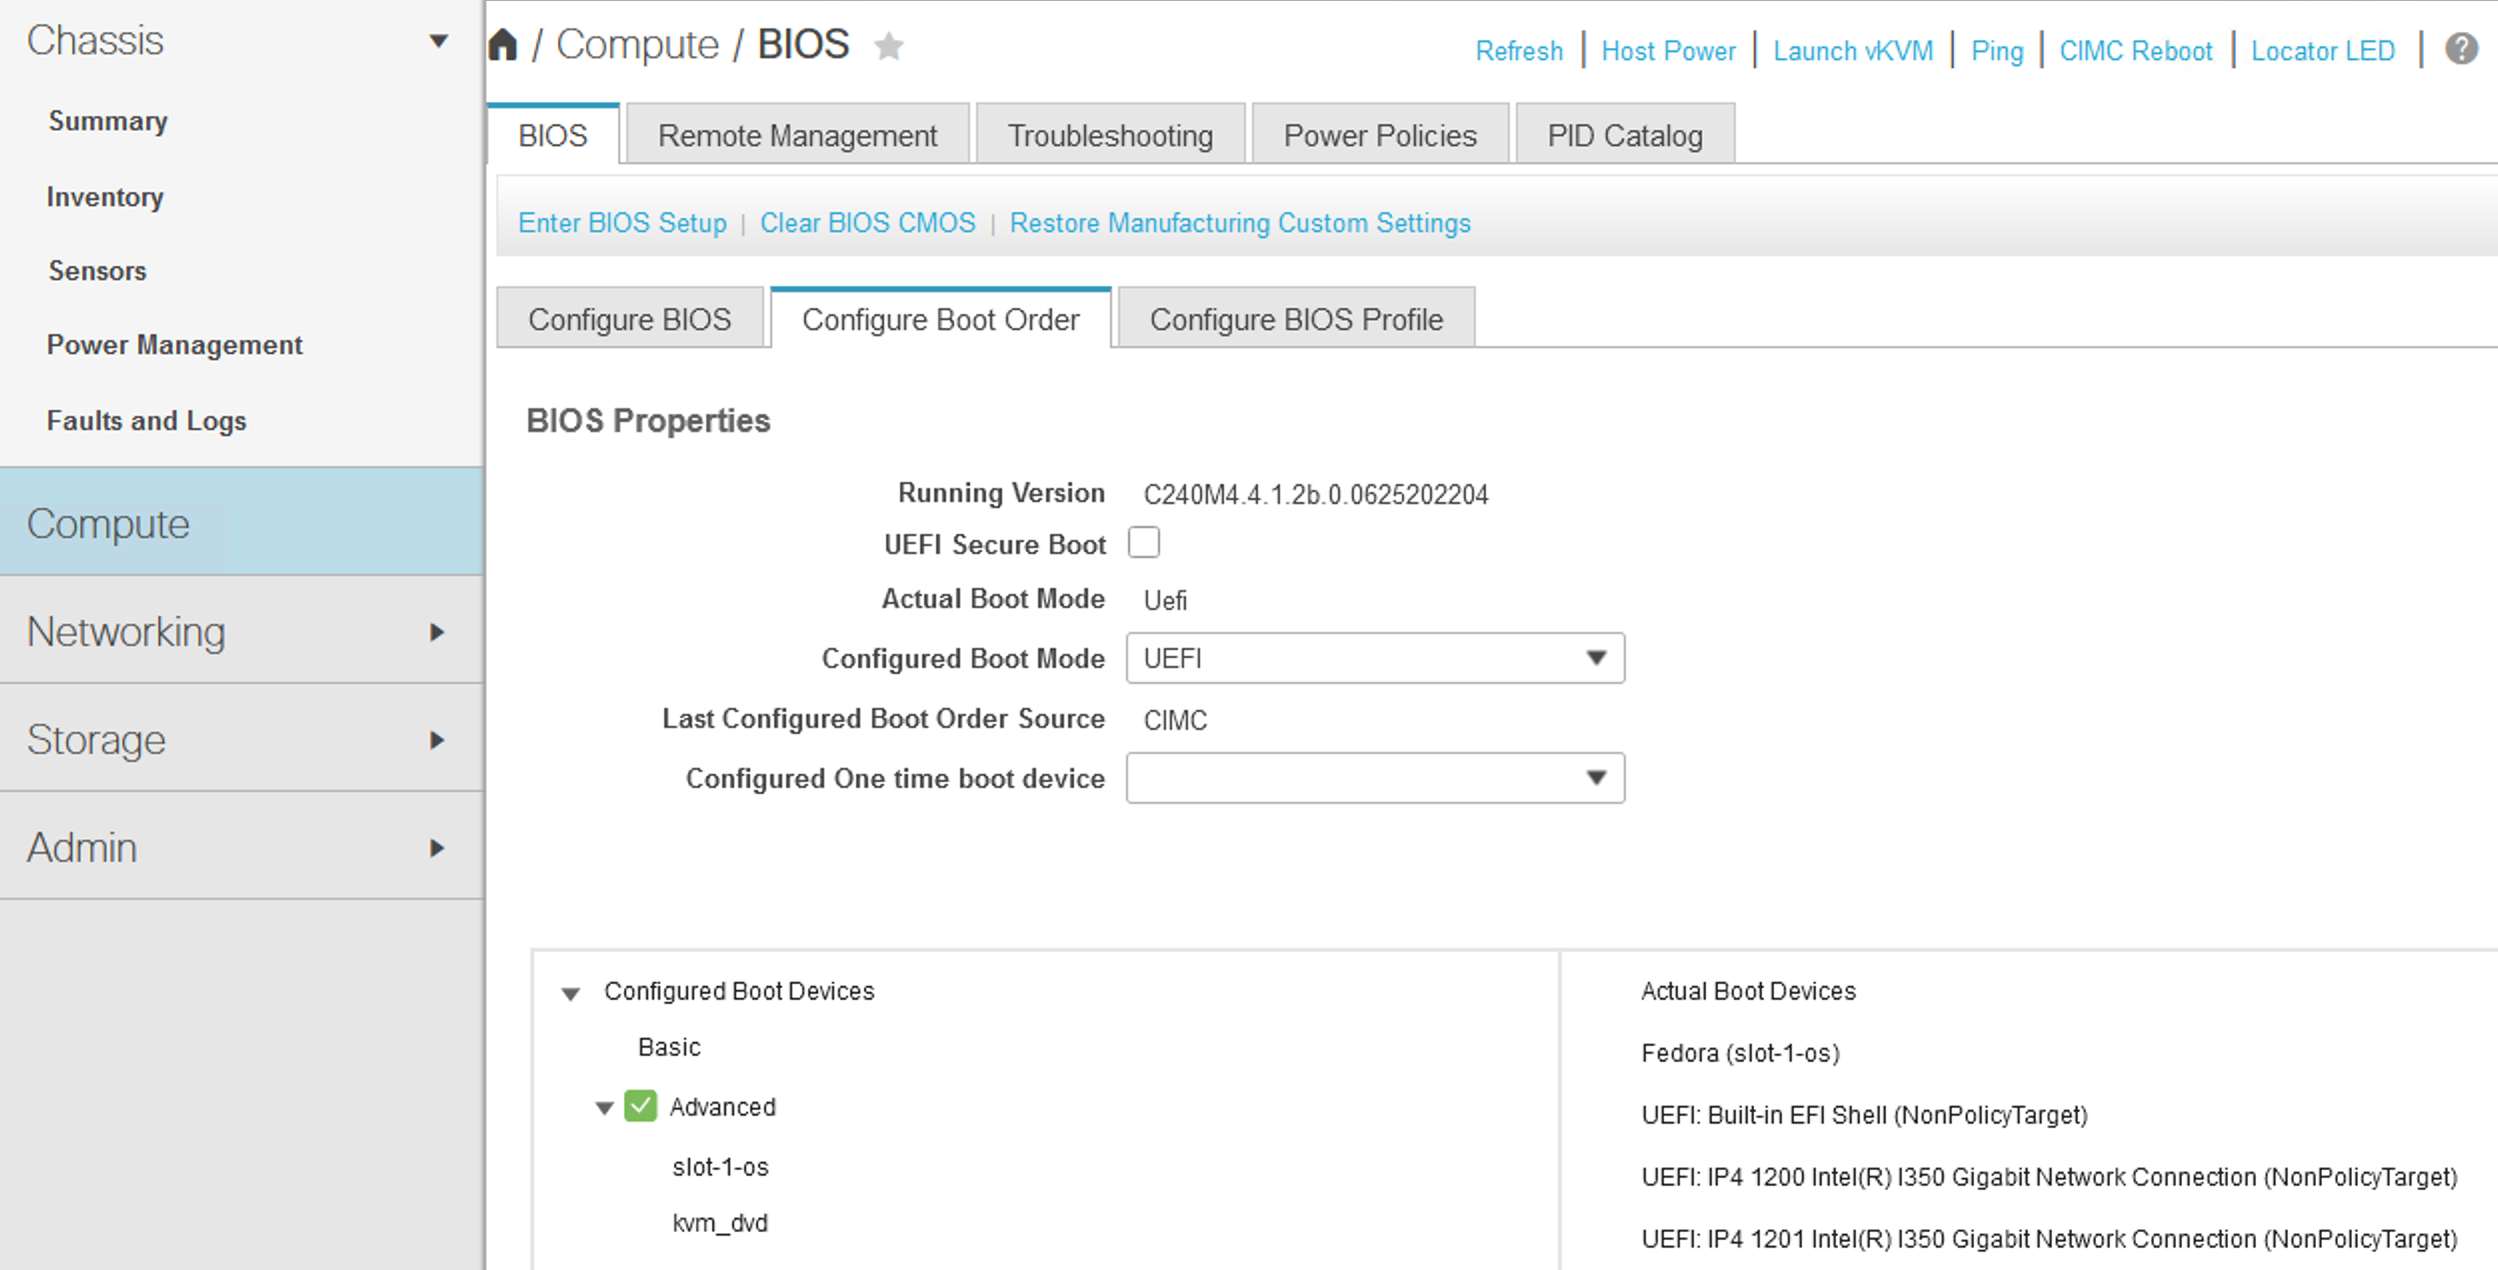2498x1270 pixels.
Task: Toggle the UEFI Secure Boot checkbox
Action: pos(1144,543)
